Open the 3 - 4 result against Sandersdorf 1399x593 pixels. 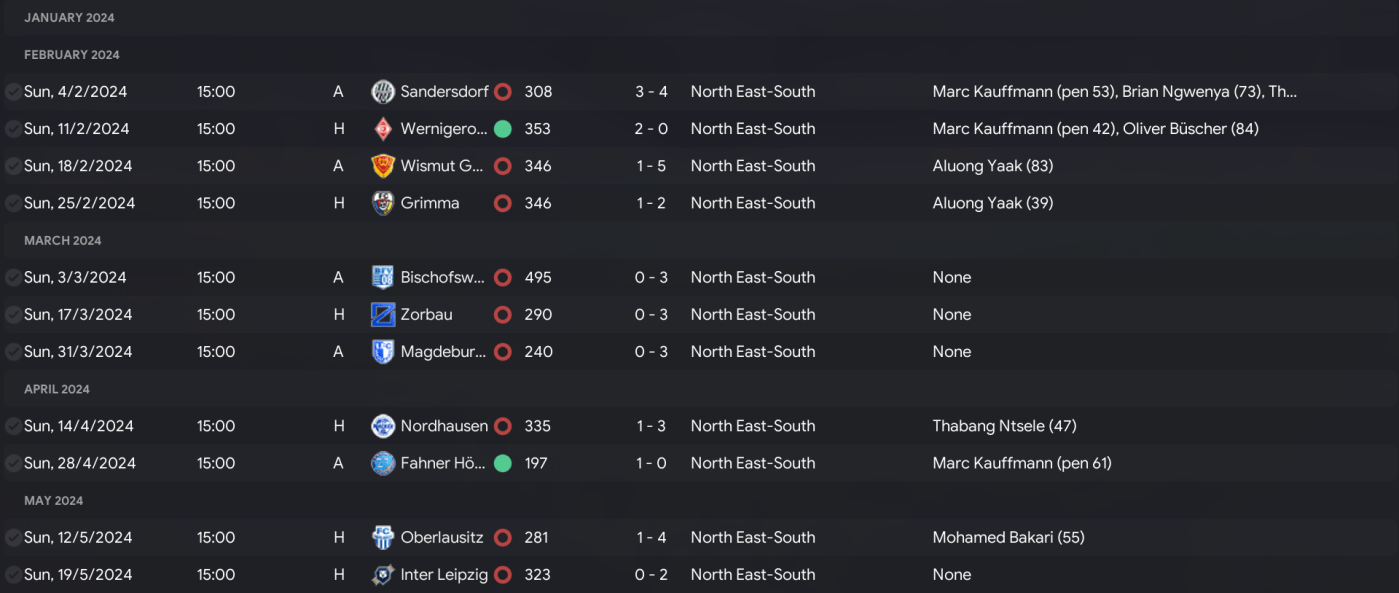[x=651, y=92]
